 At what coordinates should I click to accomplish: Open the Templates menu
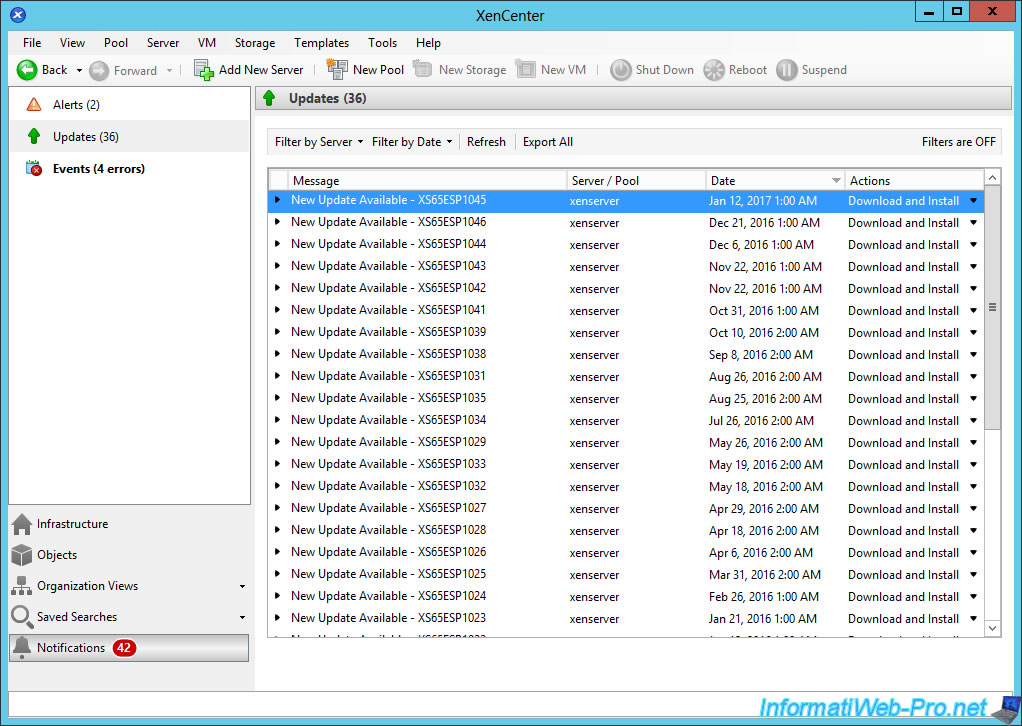321,42
